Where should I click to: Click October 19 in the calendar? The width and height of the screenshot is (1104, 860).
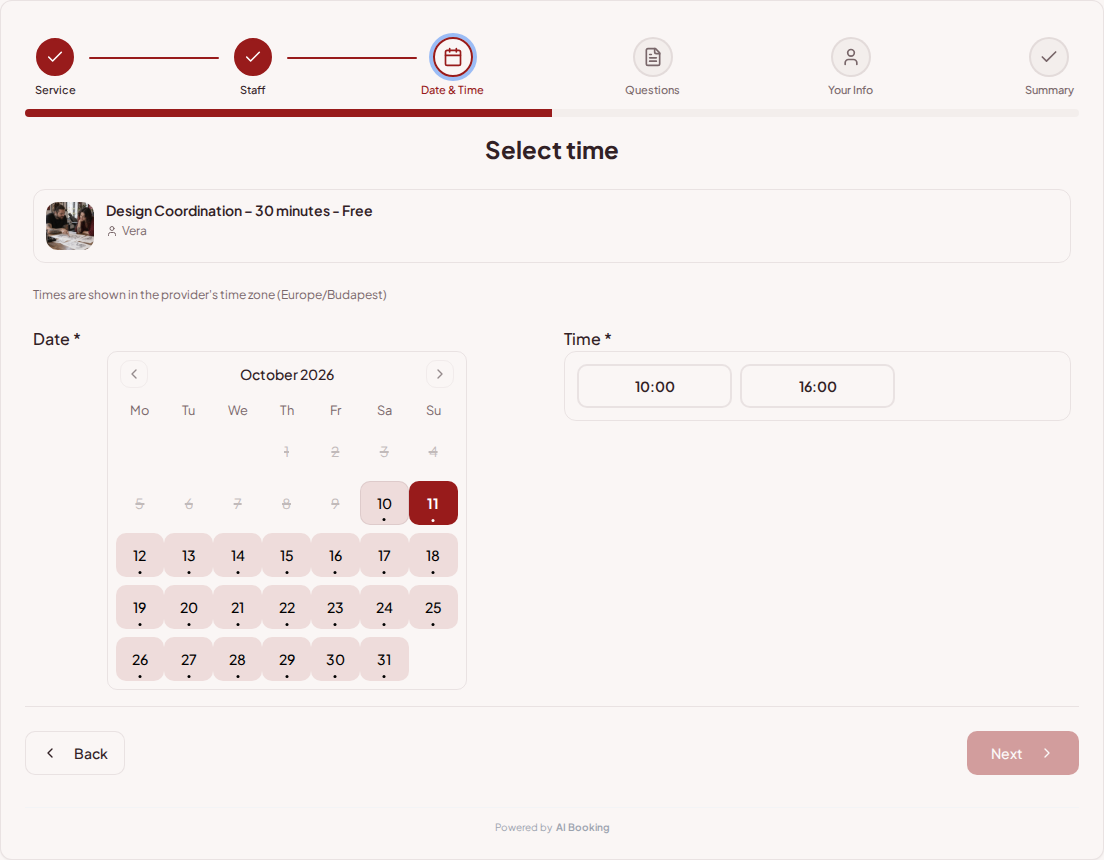coord(139,607)
